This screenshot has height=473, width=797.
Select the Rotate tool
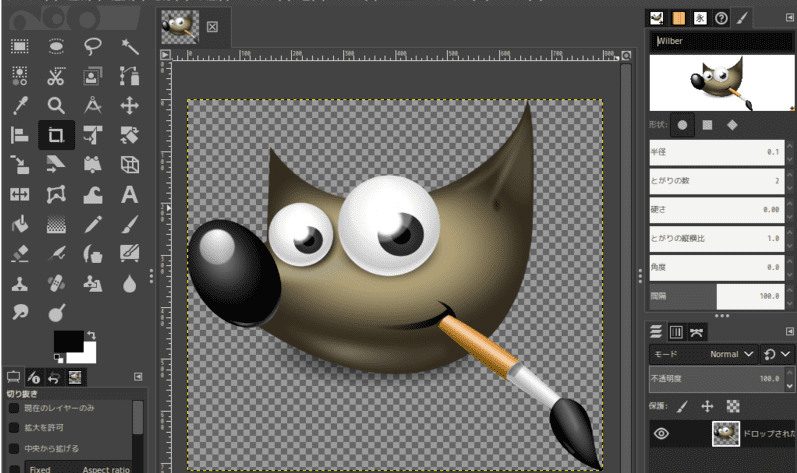(x=130, y=135)
